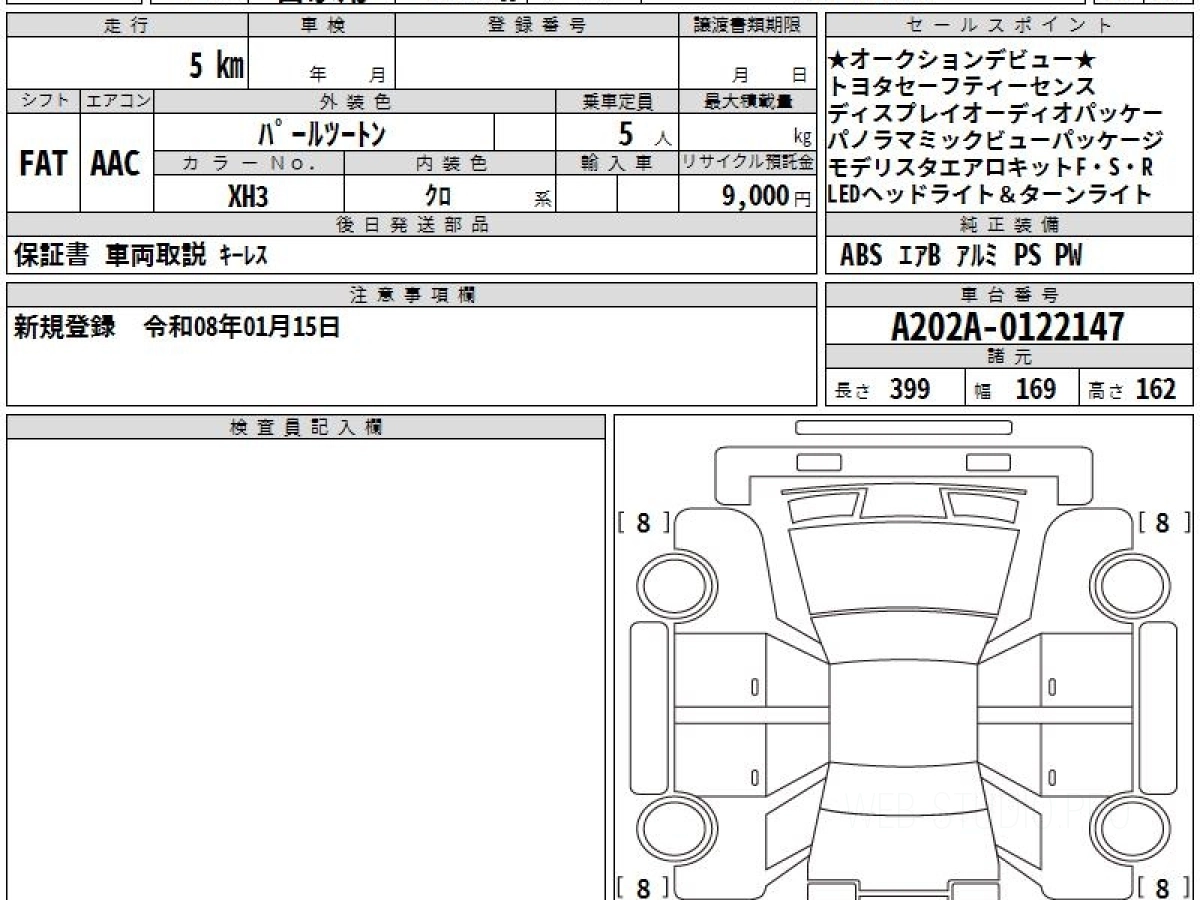The image size is (1200, 900).
Task: Click the クロ interior color value
Action: [439, 195]
